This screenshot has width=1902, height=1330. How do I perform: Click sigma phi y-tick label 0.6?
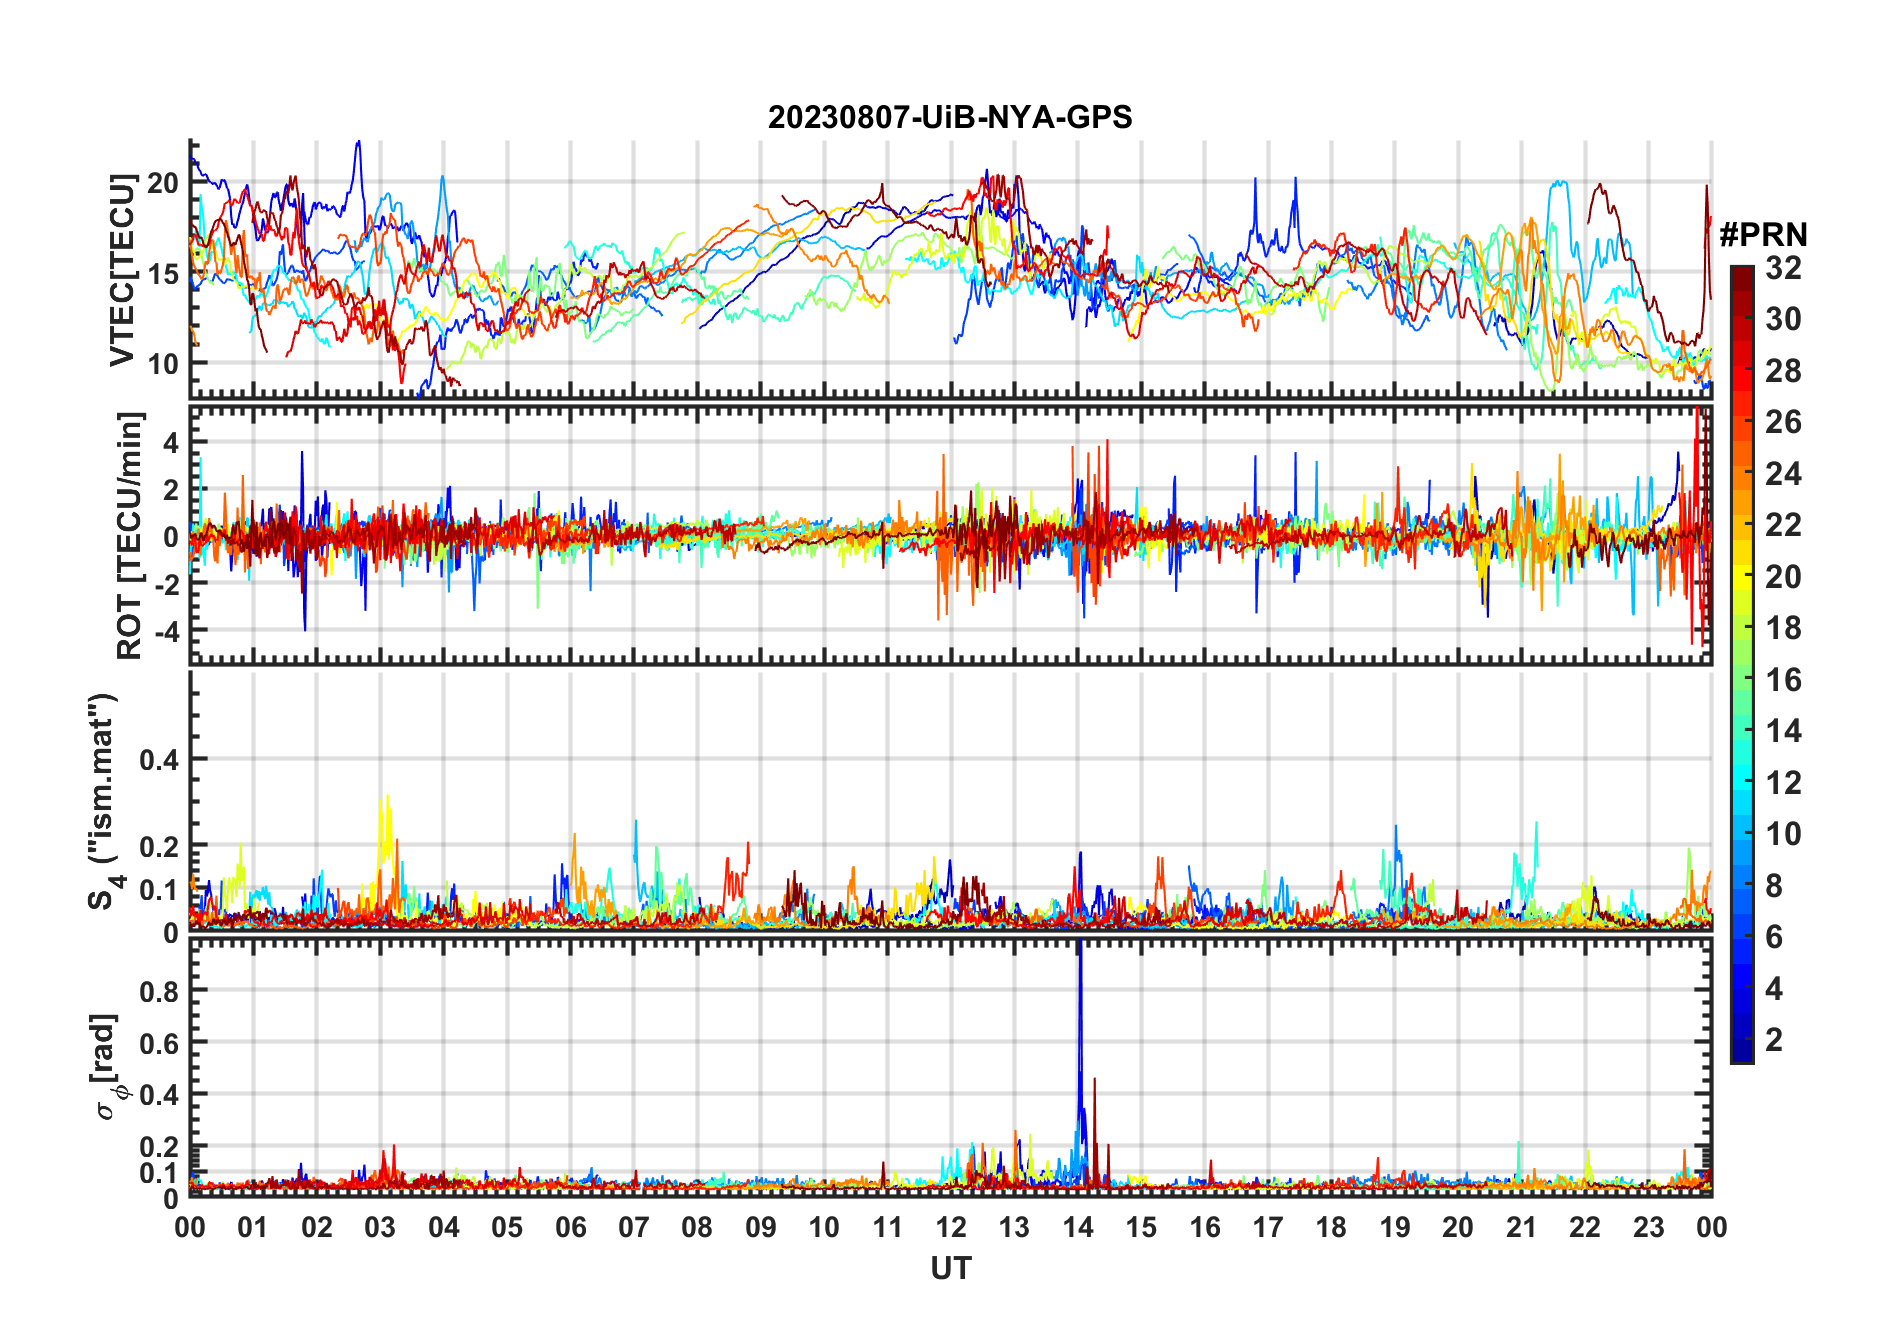(x=159, y=1043)
